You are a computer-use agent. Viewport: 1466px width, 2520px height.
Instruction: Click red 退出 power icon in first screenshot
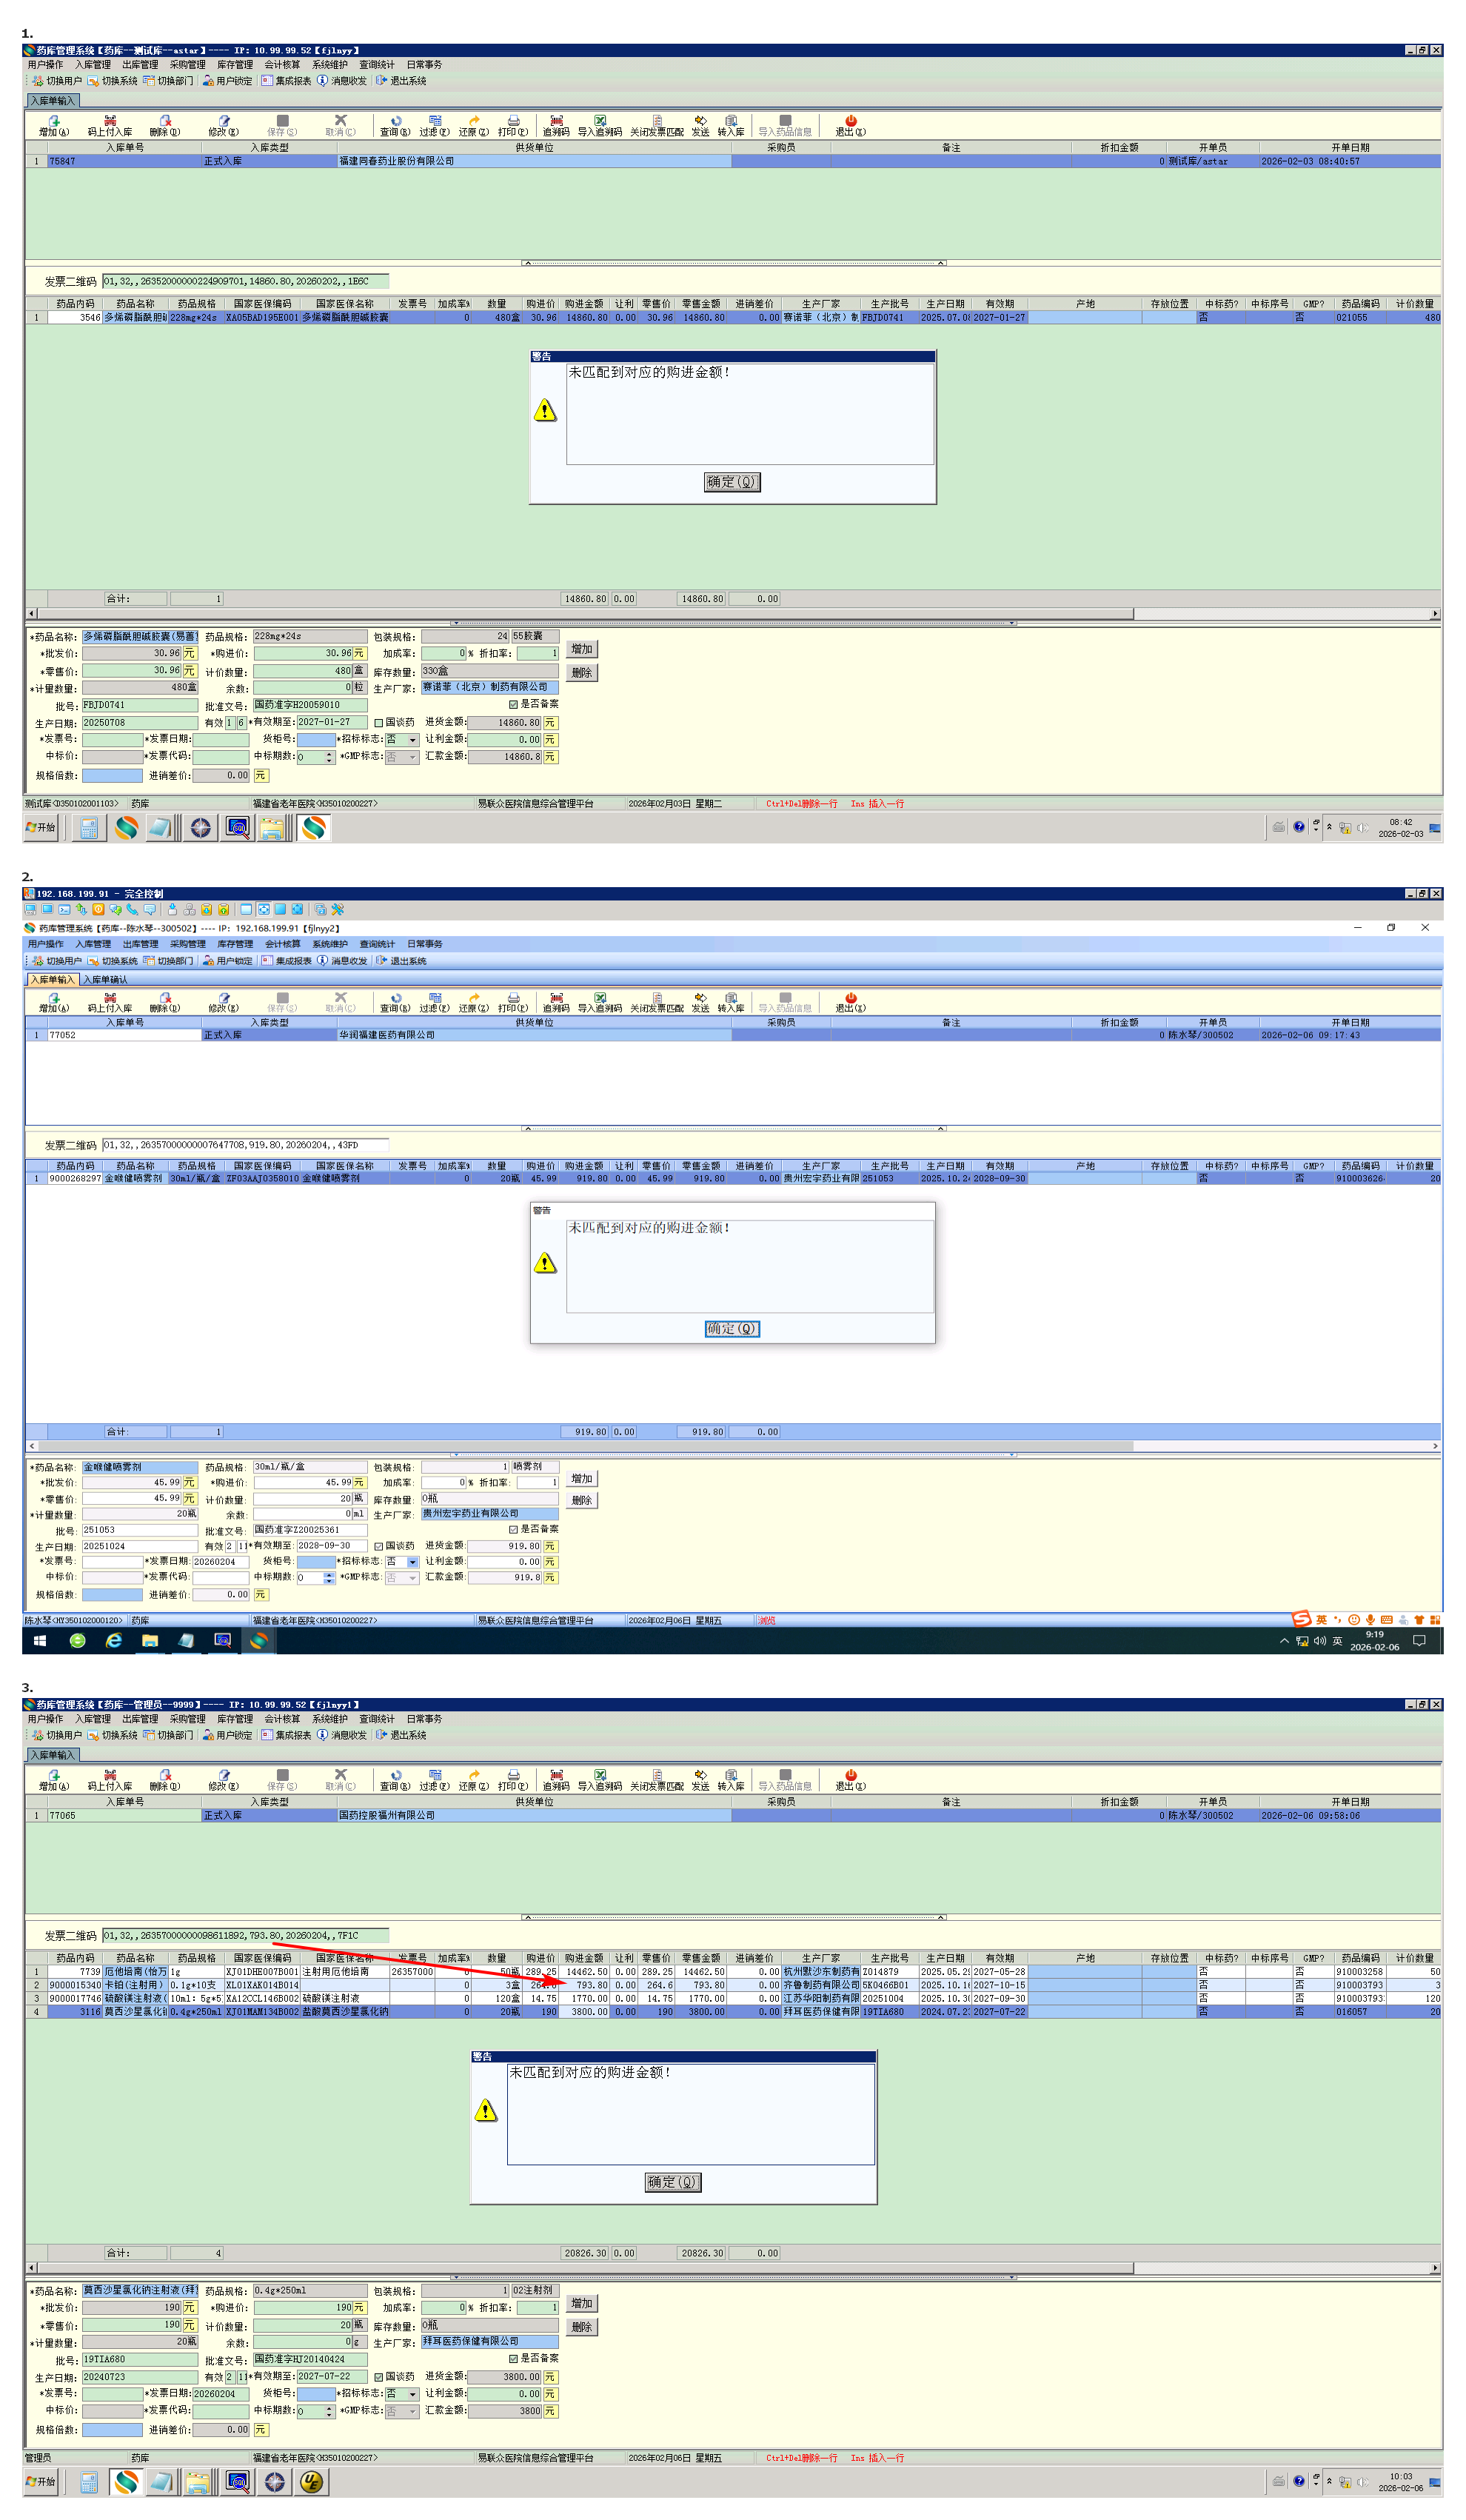tap(851, 120)
